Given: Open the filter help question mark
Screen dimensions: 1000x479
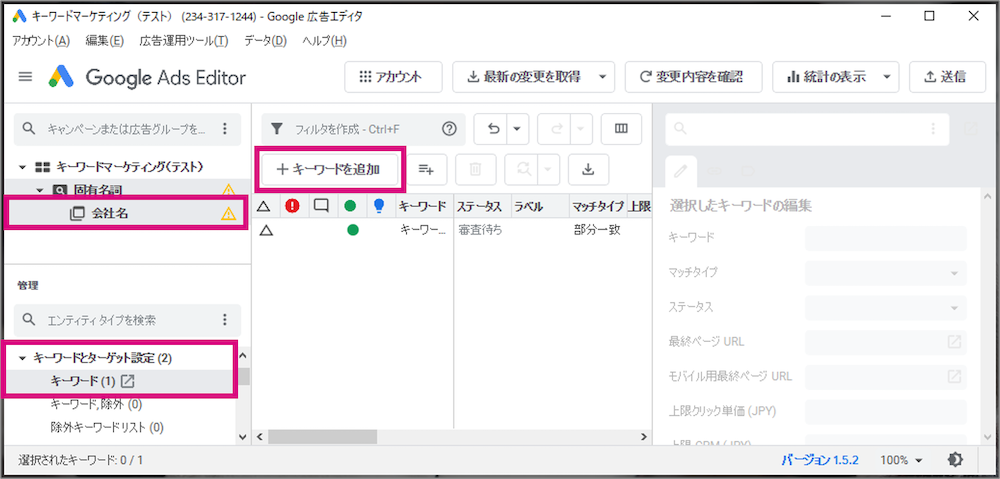Looking at the screenshot, I should pyautogui.click(x=450, y=129).
